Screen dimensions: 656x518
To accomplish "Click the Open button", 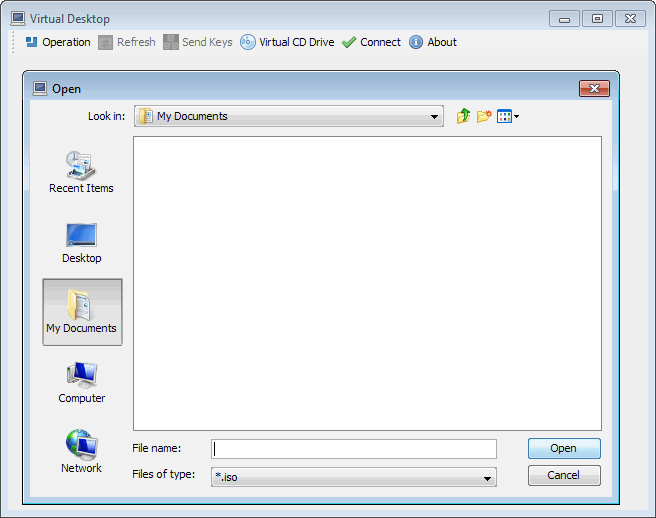I will 564,449.
